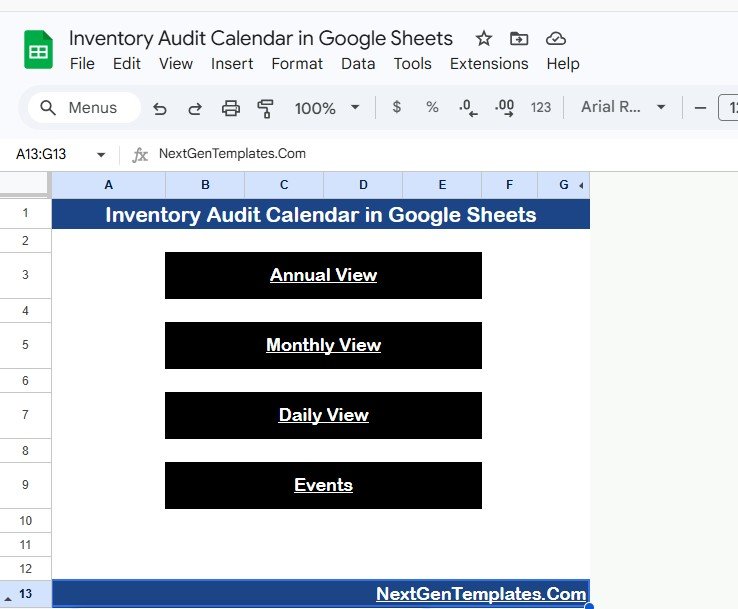This screenshot has height=609, width=738.
Task: Increase decimal places
Action: 504,107
